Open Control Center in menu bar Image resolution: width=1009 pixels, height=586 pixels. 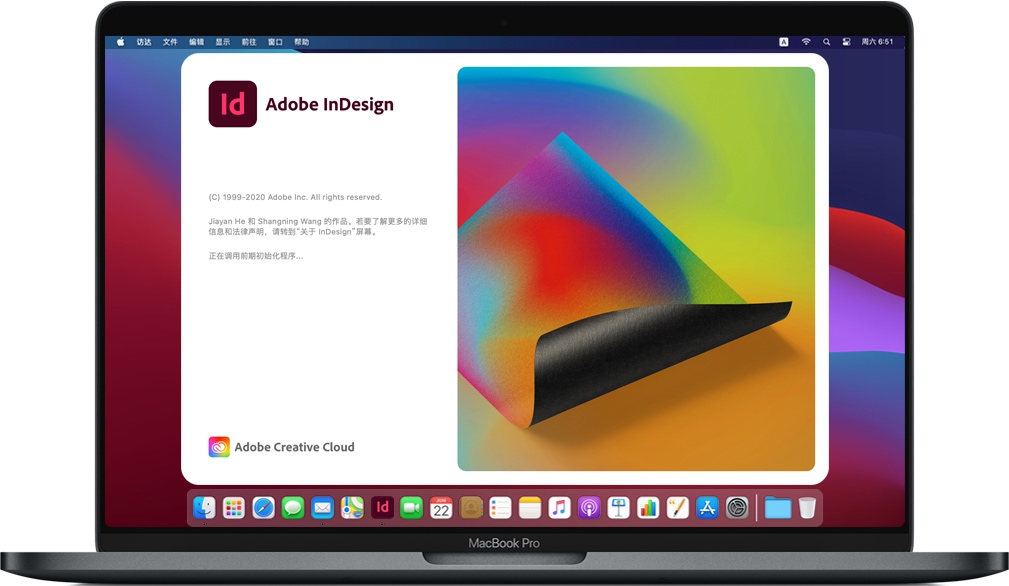846,42
